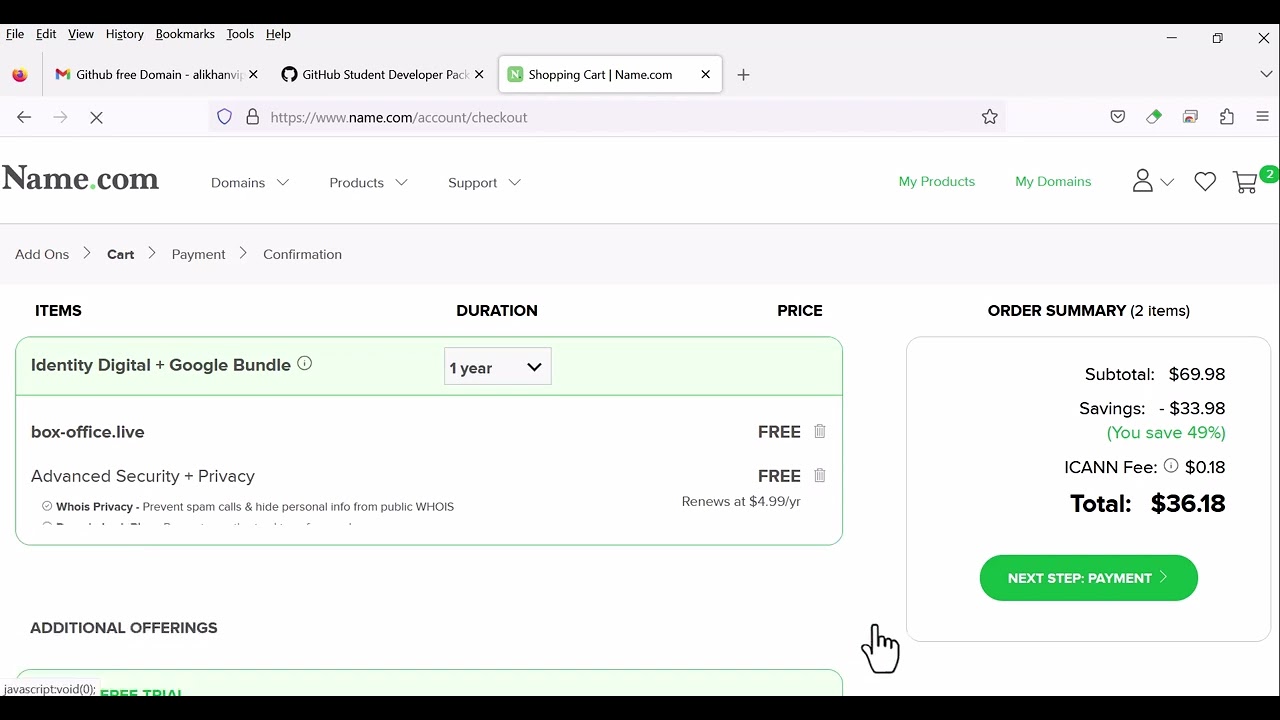
Task: Click the address bar URL
Action: coord(398,117)
